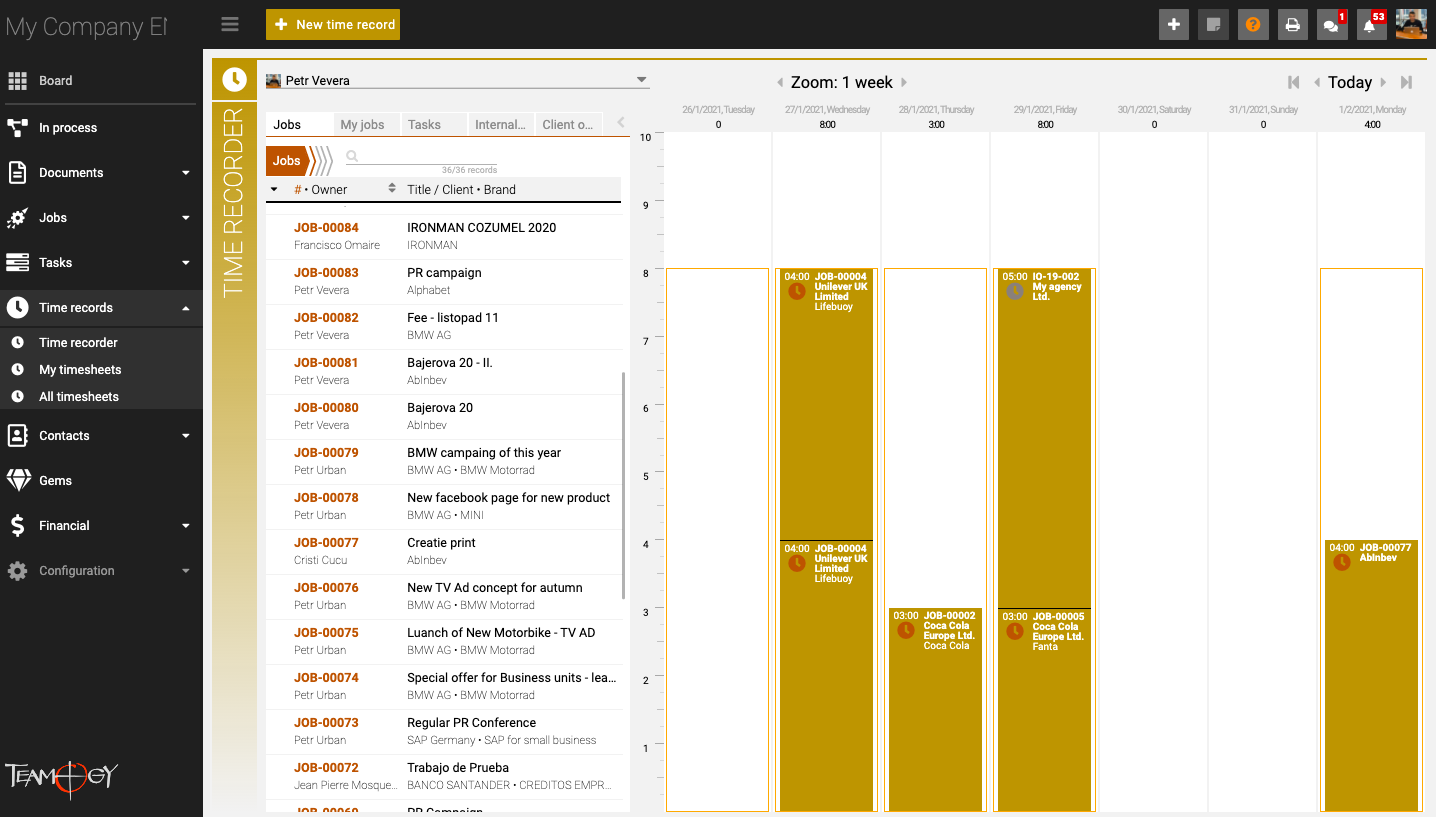This screenshot has width=1436, height=817.
Task: Expand the Configuration sidebar menu
Action: (186, 571)
